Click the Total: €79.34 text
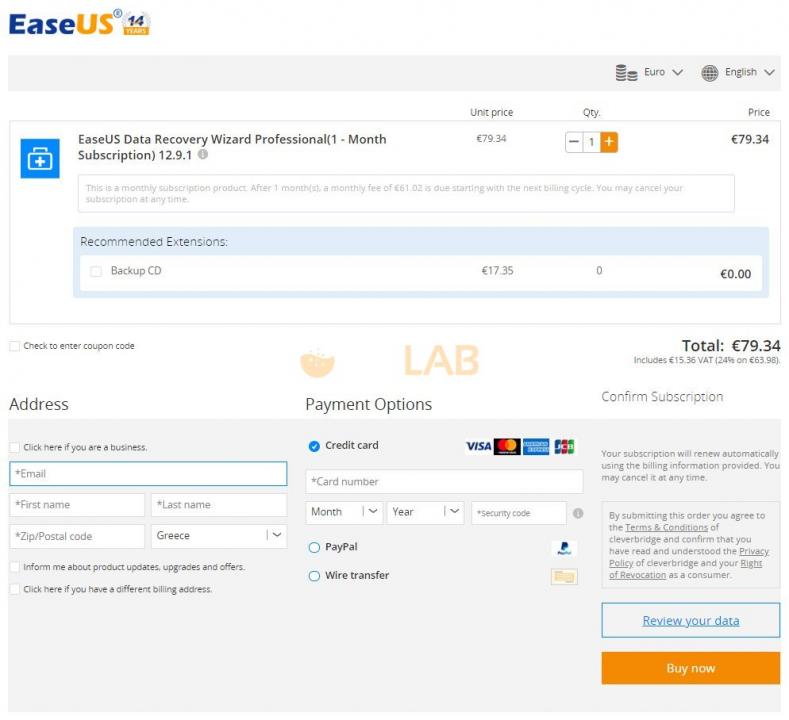This screenshot has height=720, width=789. point(731,346)
